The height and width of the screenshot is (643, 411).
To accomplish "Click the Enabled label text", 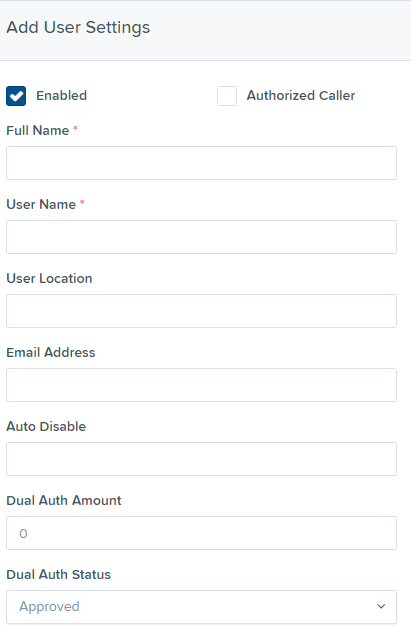I will click(x=62, y=96).
